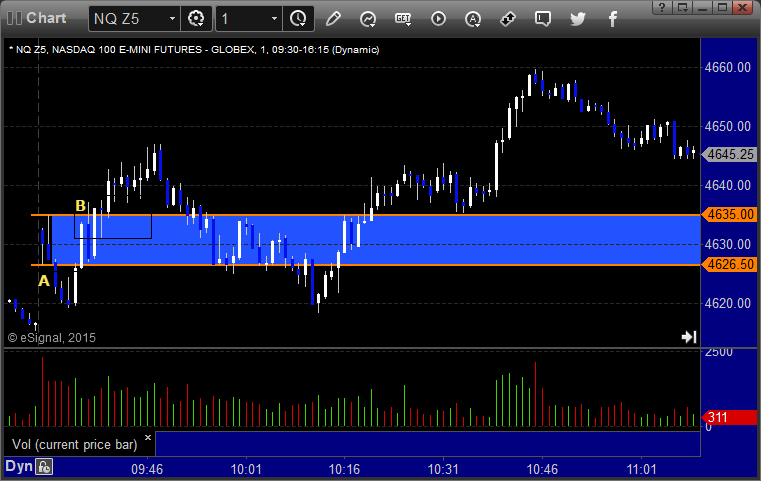Click the 10:46 time axis label
The height and width of the screenshot is (481, 761).
point(543,469)
